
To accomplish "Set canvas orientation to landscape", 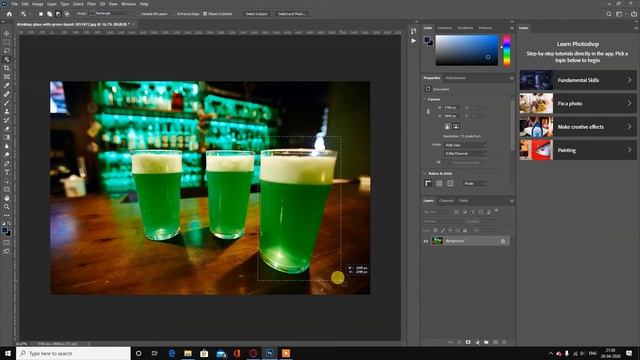I will tap(456, 127).
